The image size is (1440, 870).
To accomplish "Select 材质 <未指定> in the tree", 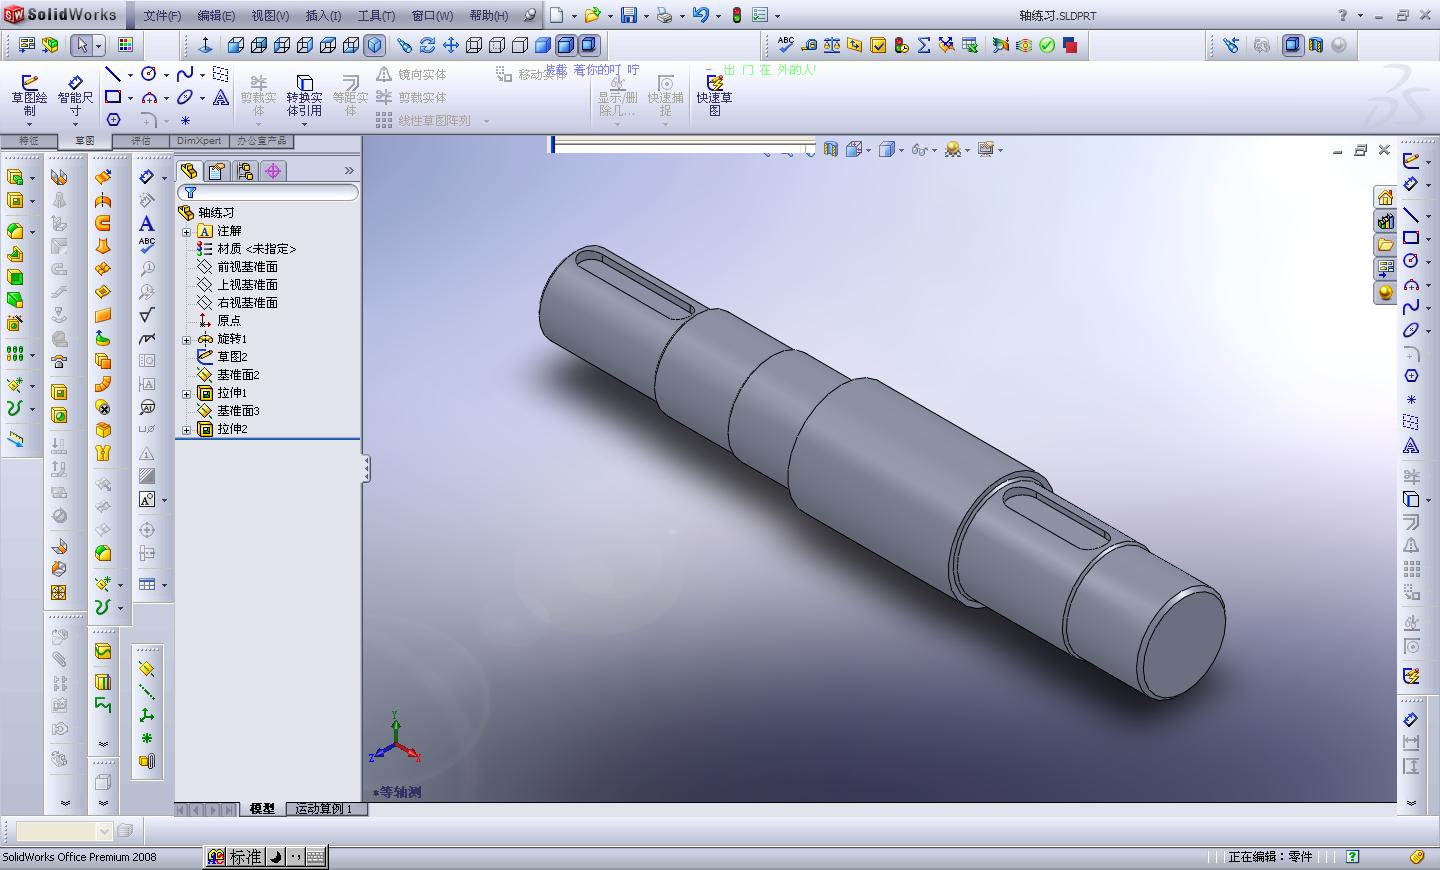I will (x=256, y=249).
